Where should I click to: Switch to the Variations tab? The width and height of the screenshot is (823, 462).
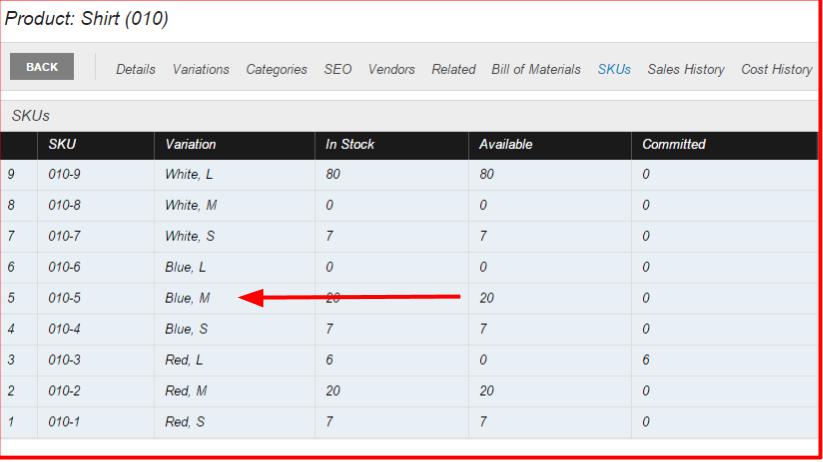tap(201, 69)
